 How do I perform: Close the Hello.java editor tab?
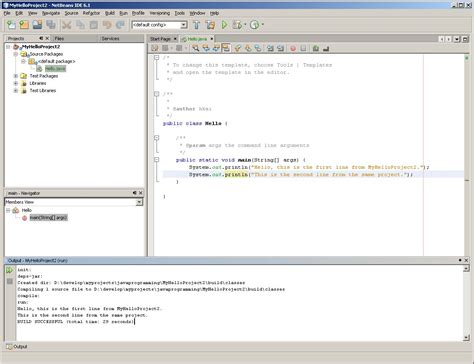pyautogui.click(x=211, y=39)
